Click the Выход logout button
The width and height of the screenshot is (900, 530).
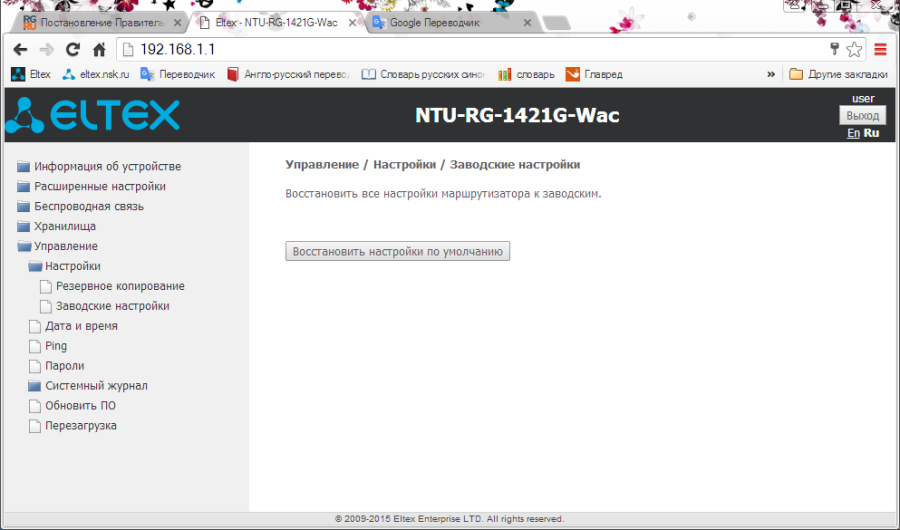(x=862, y=115)
